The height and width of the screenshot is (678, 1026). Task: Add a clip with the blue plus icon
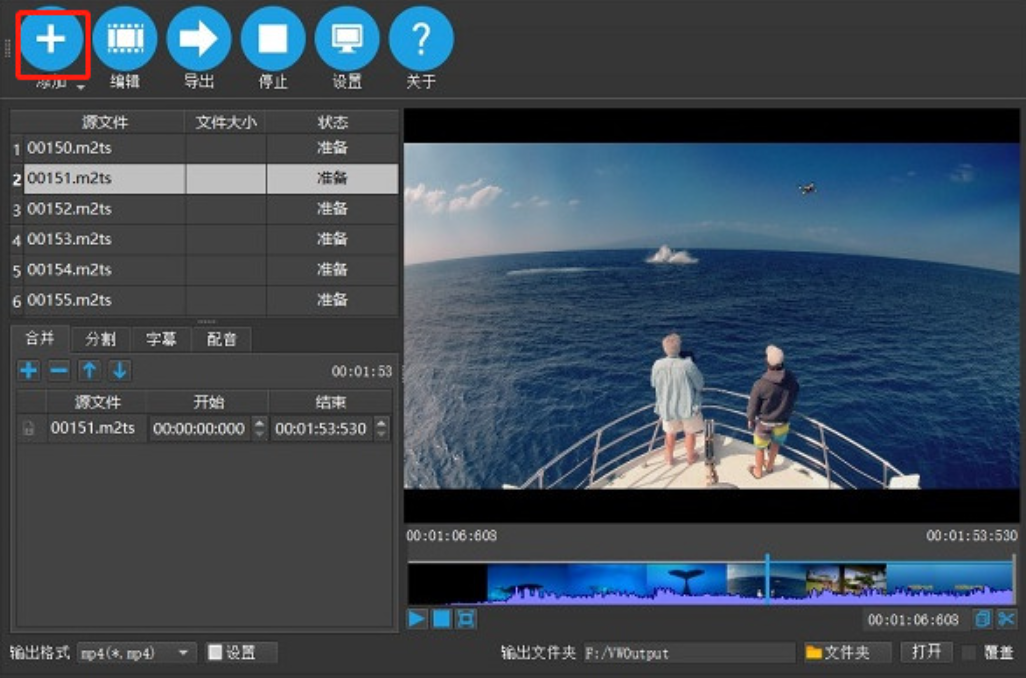pyautogui.click(x=28, y=371)
